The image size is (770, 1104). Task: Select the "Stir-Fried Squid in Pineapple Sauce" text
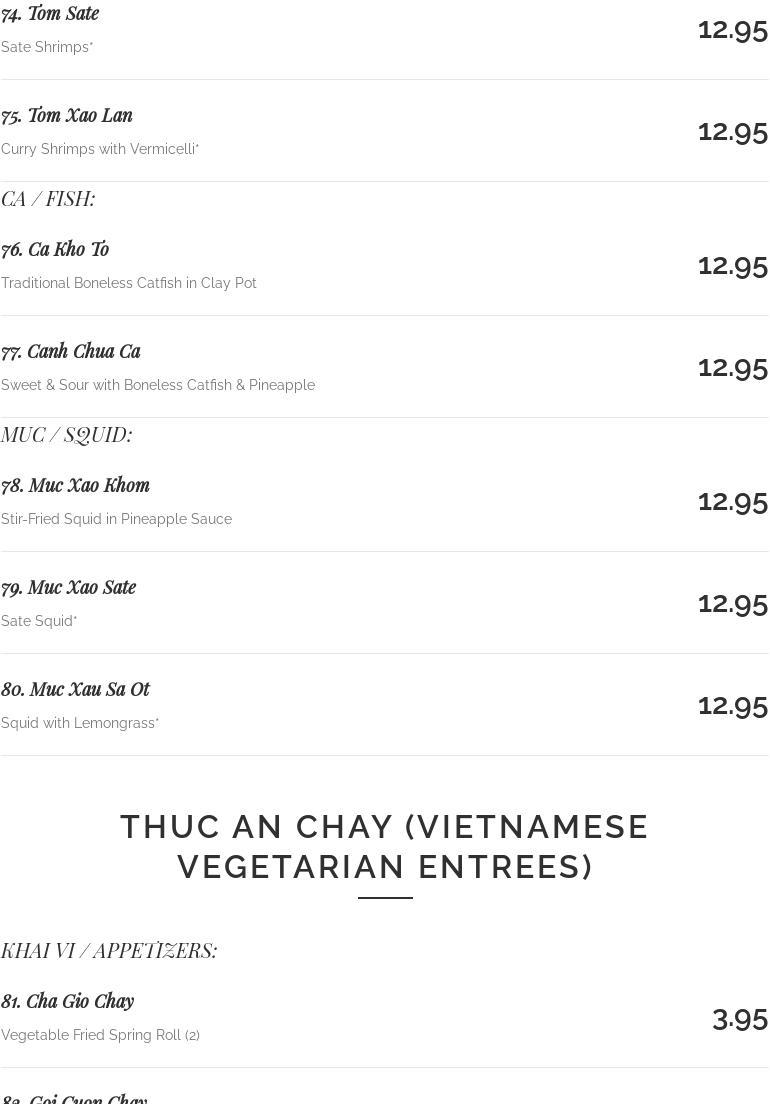(x=116, y=519)
